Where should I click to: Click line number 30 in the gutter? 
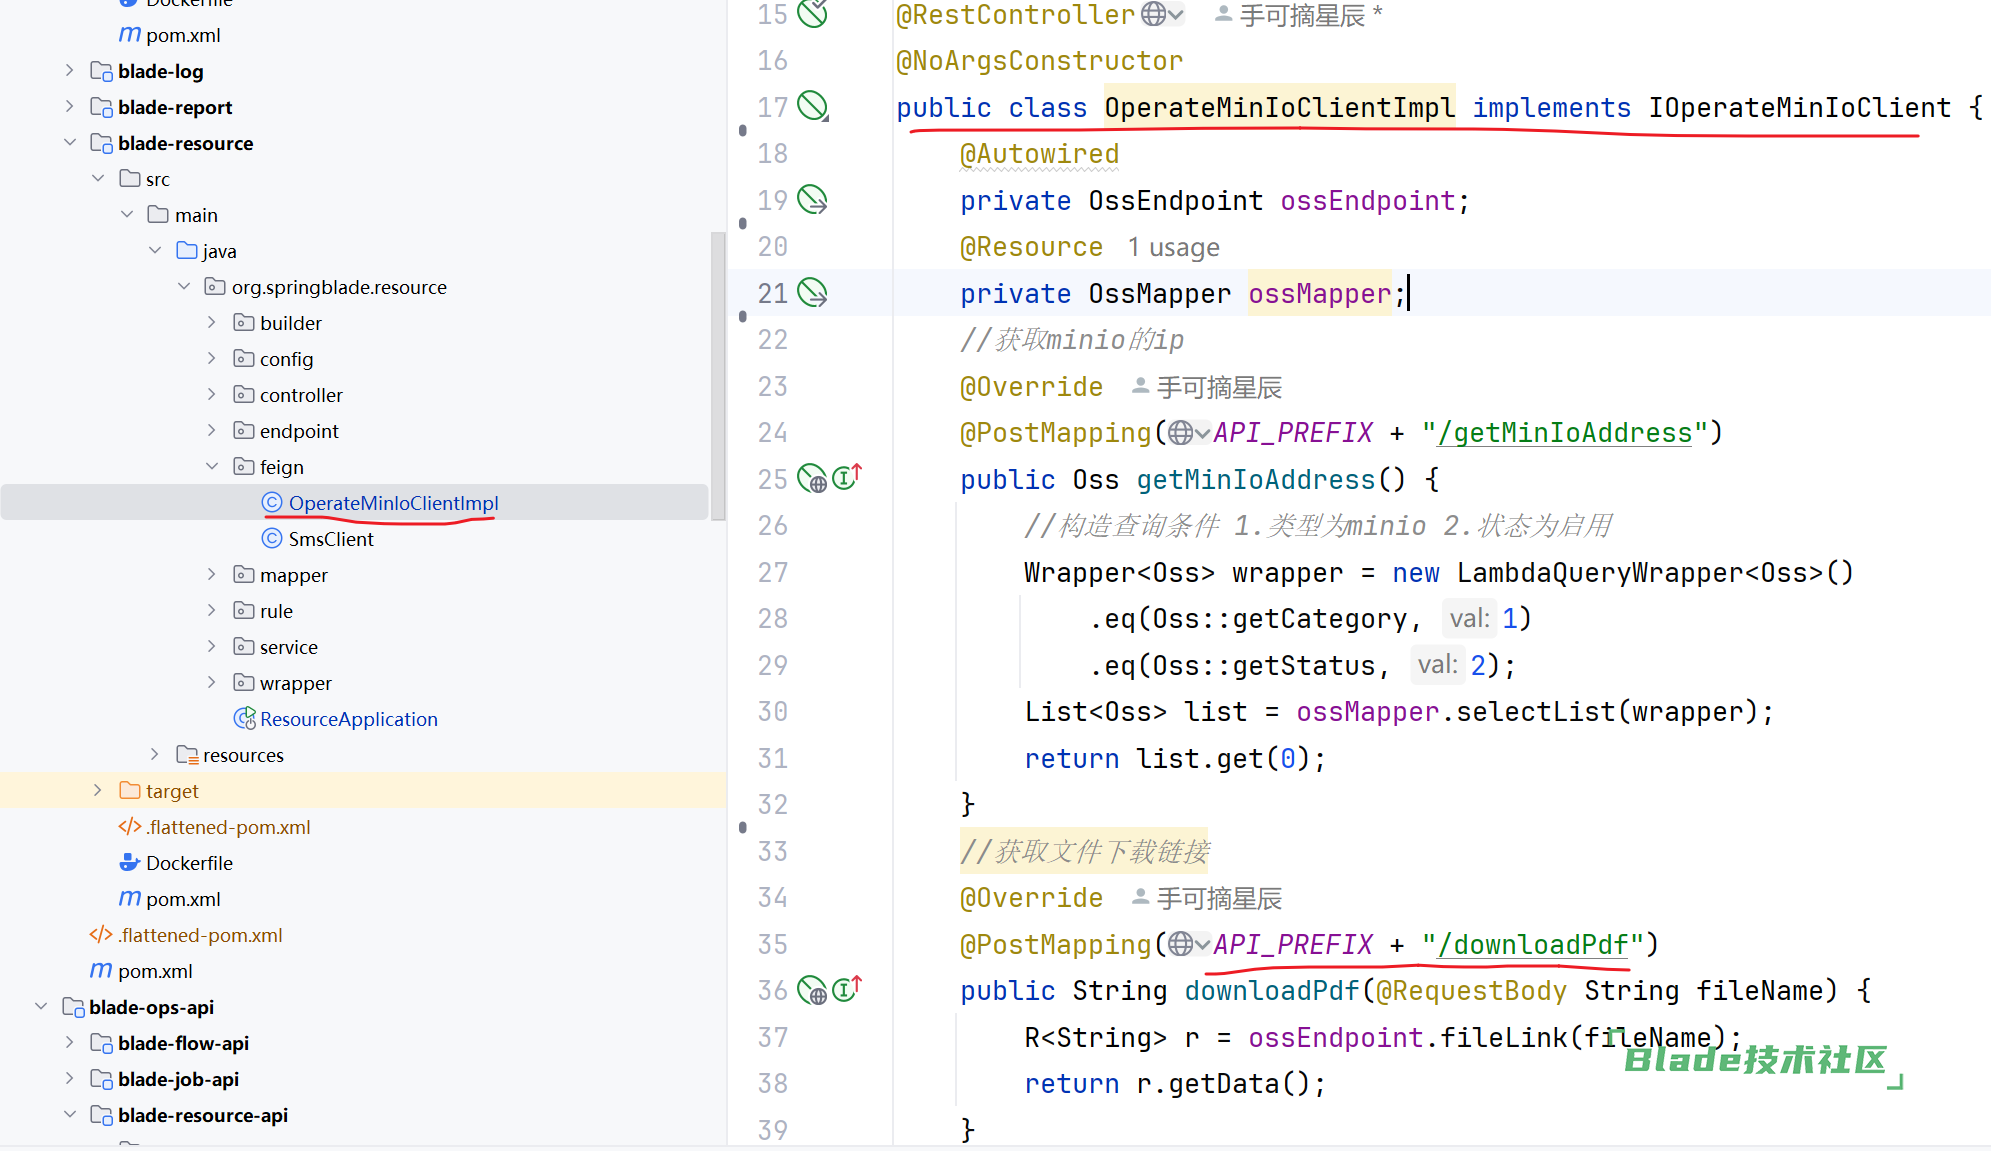pos(772,711)
